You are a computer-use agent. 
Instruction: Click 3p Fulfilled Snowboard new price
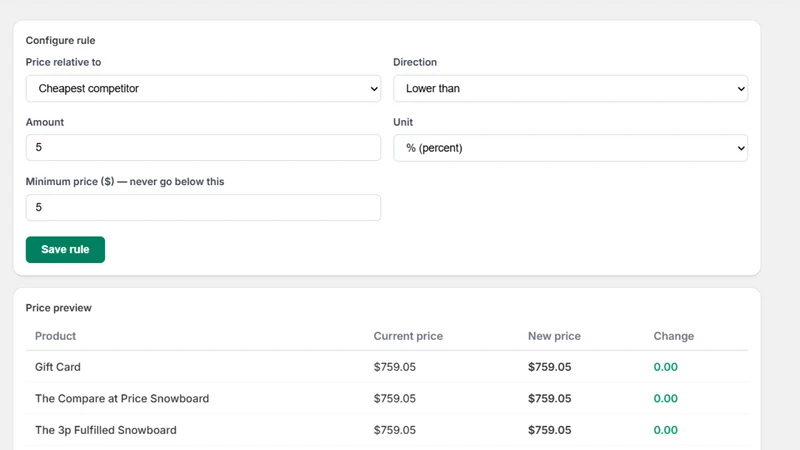(549, 430)
